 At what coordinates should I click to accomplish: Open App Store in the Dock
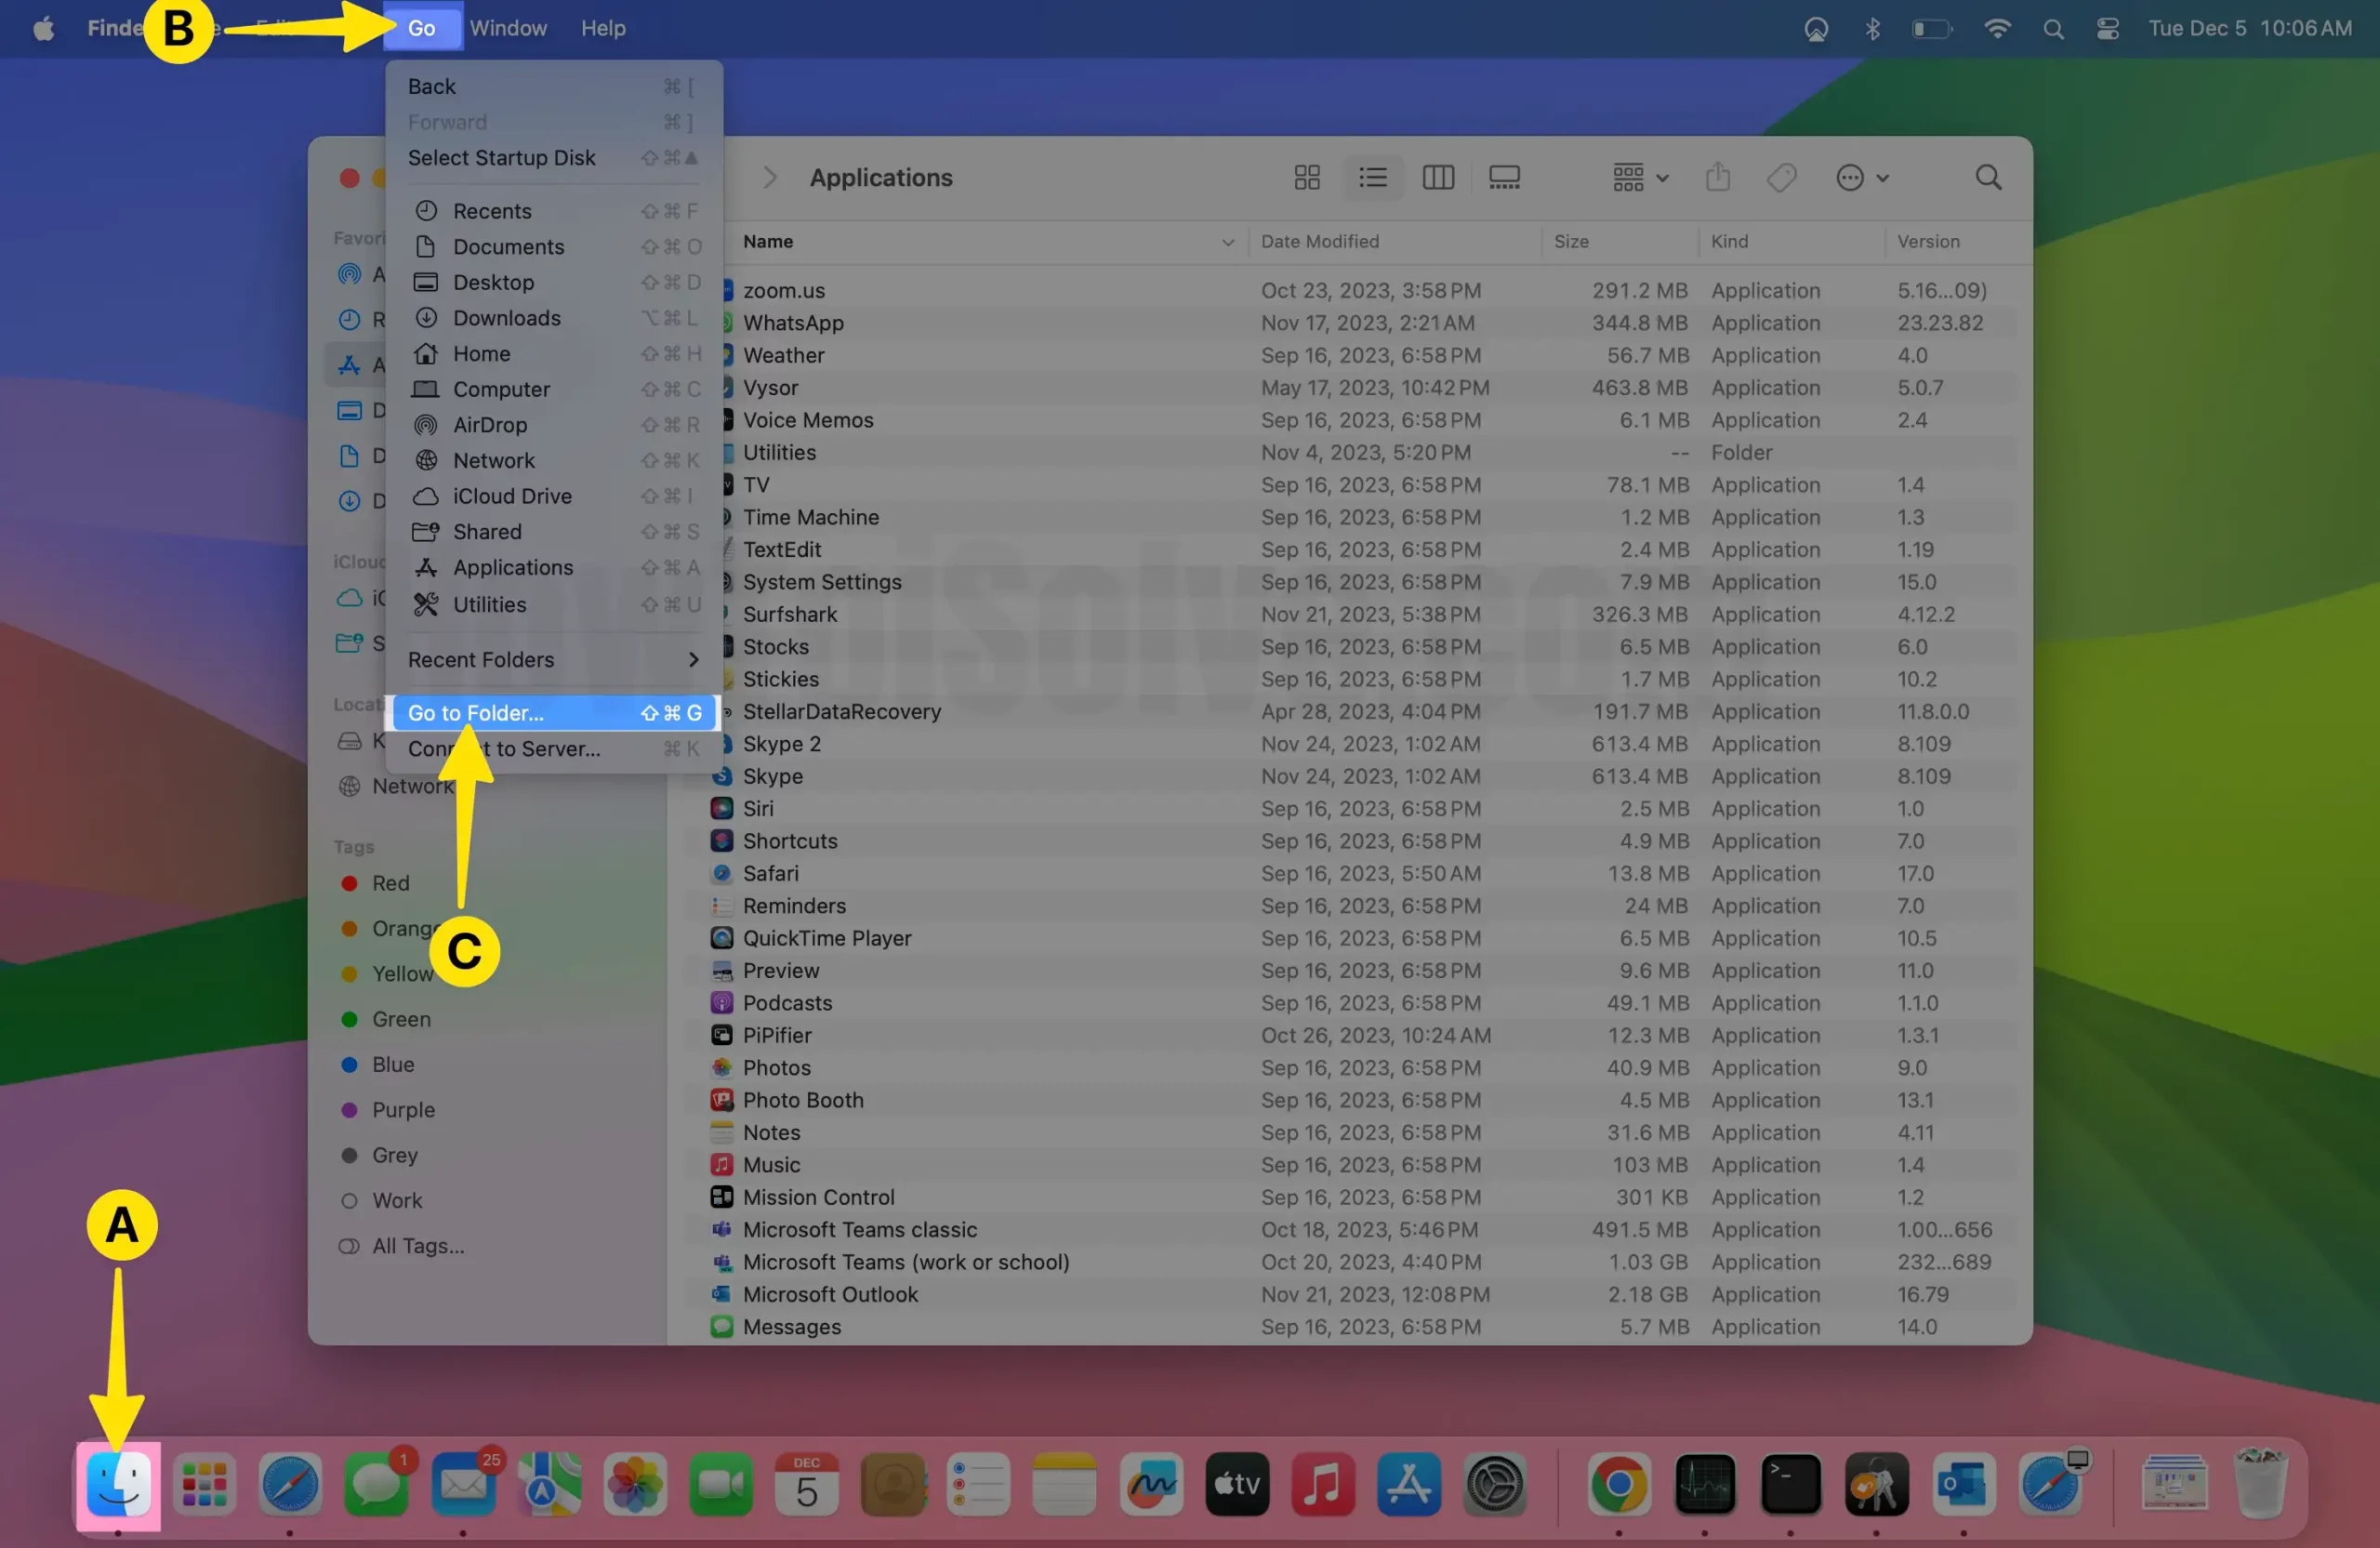pos(1409,1484)
